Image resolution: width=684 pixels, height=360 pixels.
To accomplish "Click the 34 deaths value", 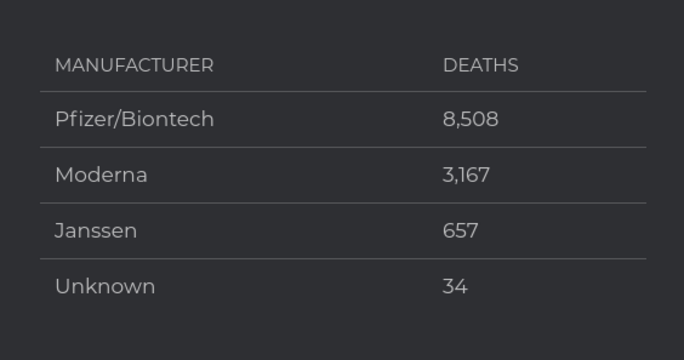I will point(455,286).
